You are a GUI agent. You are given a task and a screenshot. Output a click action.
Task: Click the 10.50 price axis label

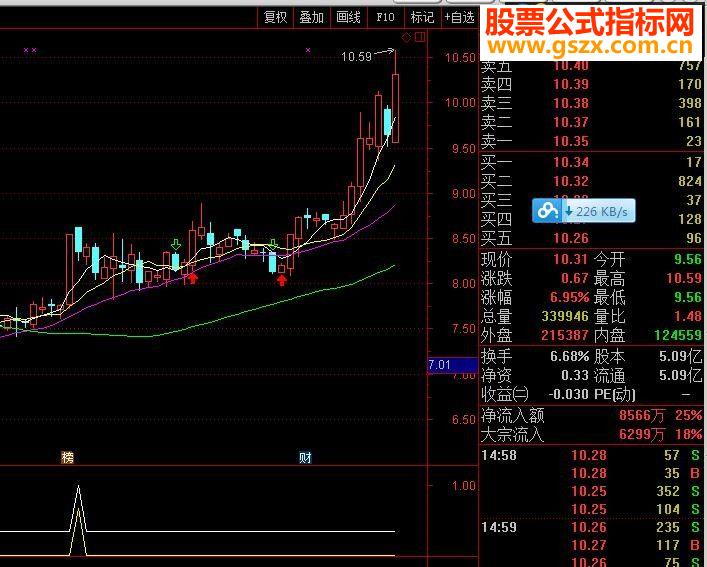460,58
